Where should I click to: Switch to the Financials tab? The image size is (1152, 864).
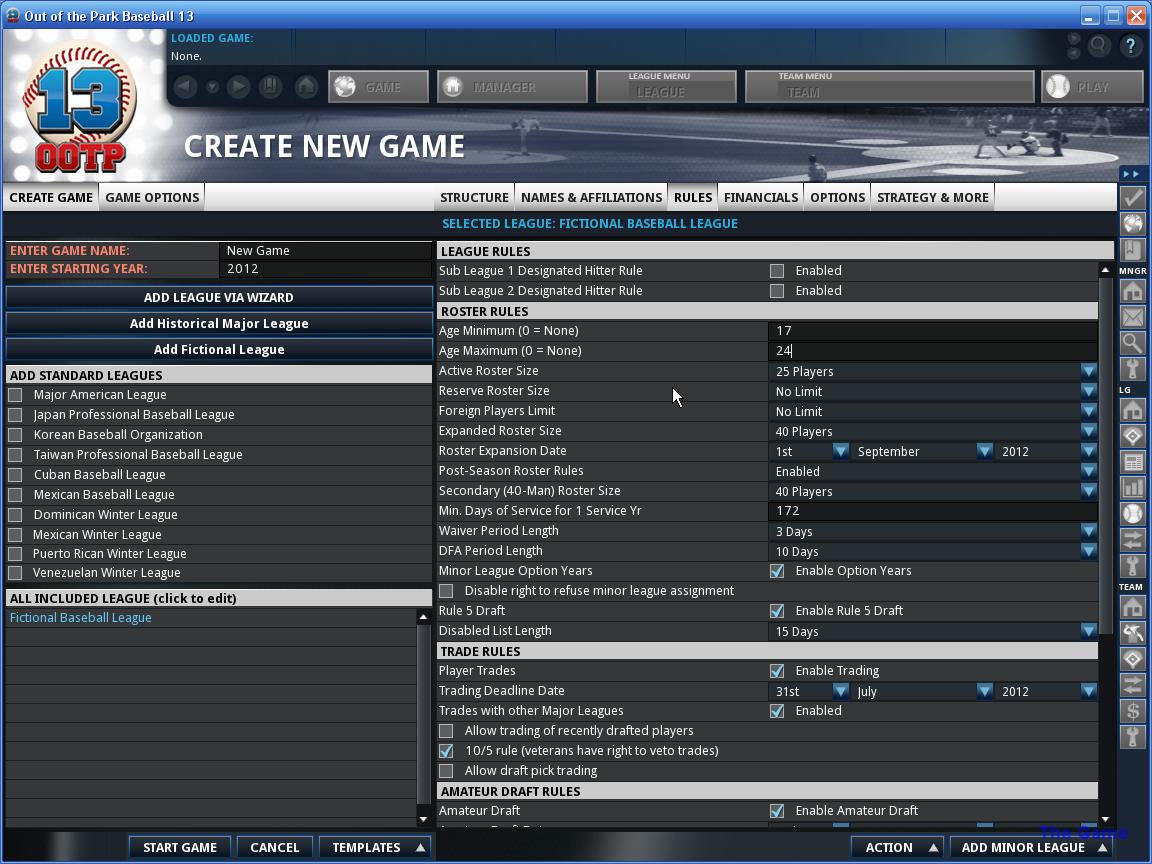(x=760, y=197)
